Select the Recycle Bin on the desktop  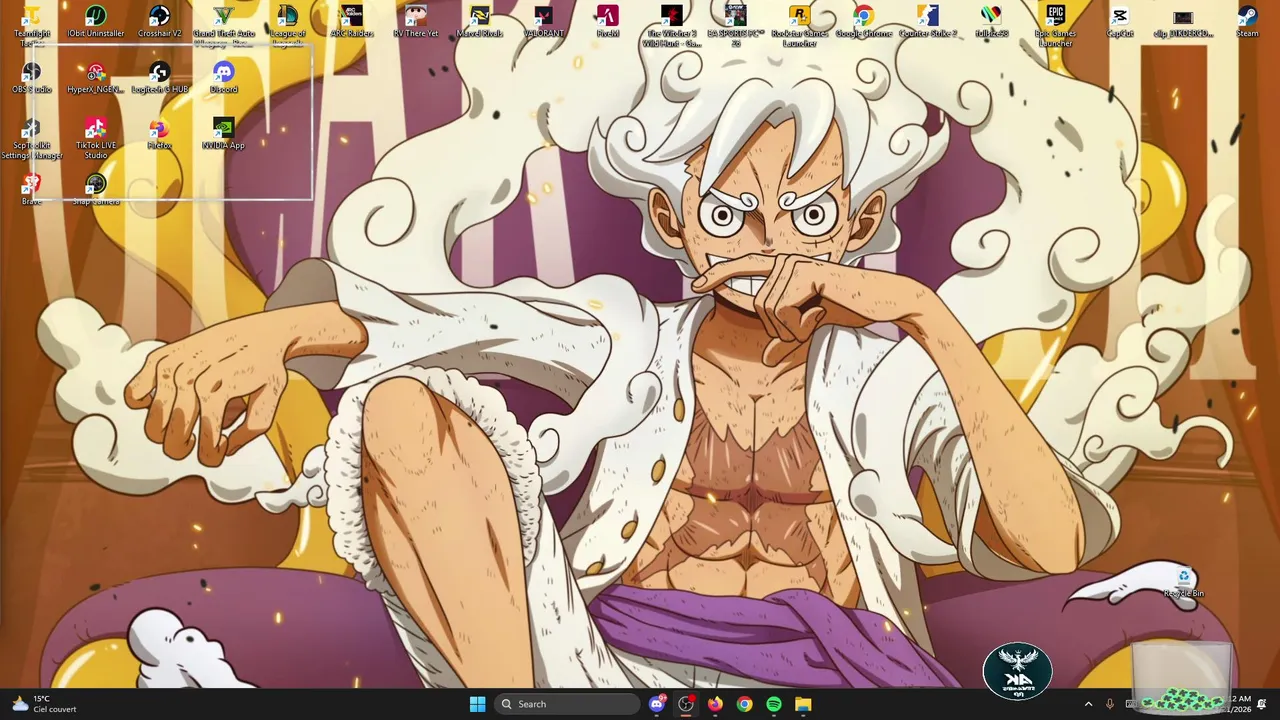(1184, 583)
